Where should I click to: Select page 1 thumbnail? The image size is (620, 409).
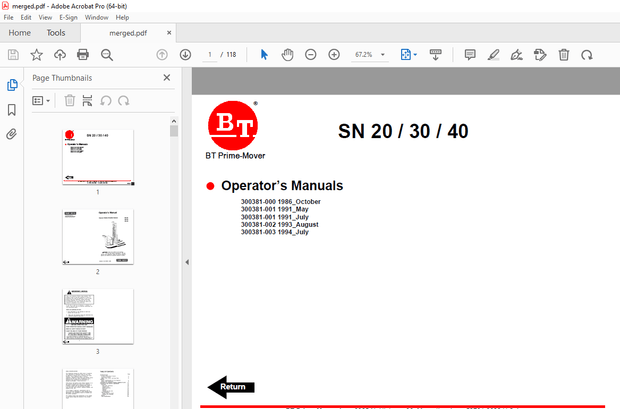click(98, 157)
